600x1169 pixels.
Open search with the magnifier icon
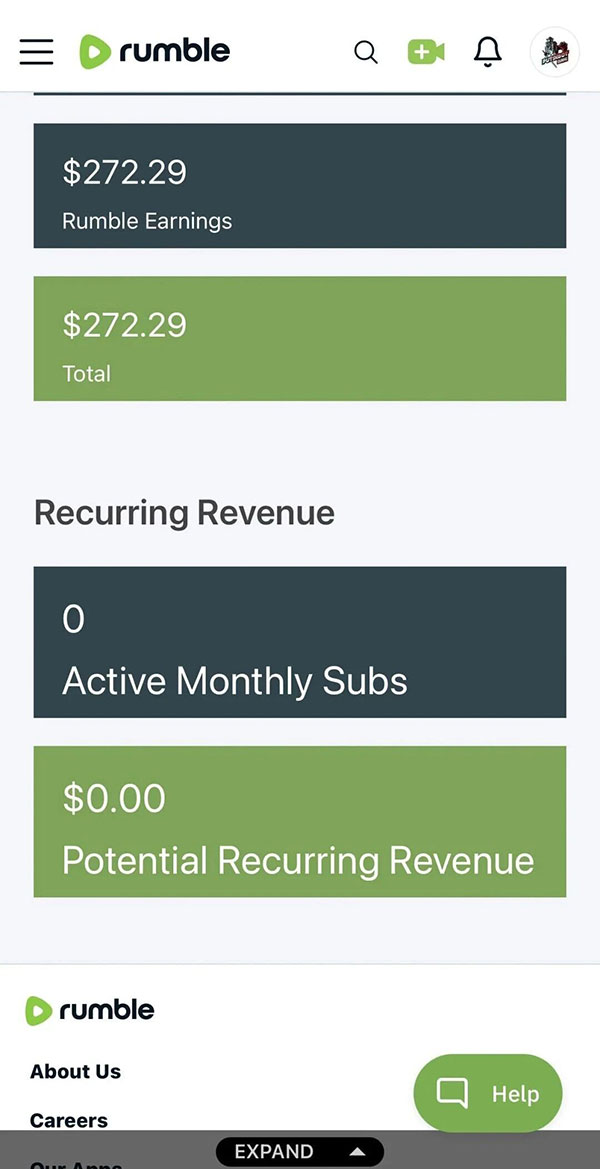pyautogui.click(x=366, y=52)
